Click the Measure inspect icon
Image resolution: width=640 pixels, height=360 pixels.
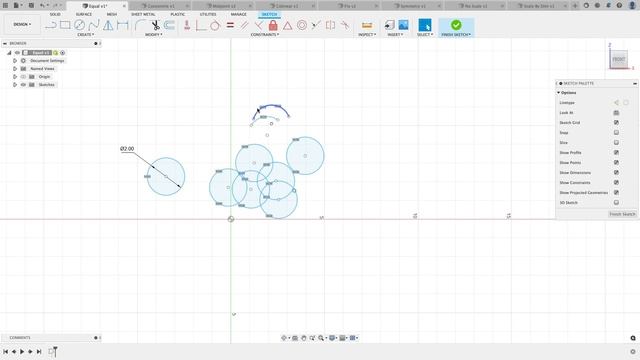point(367,25)
